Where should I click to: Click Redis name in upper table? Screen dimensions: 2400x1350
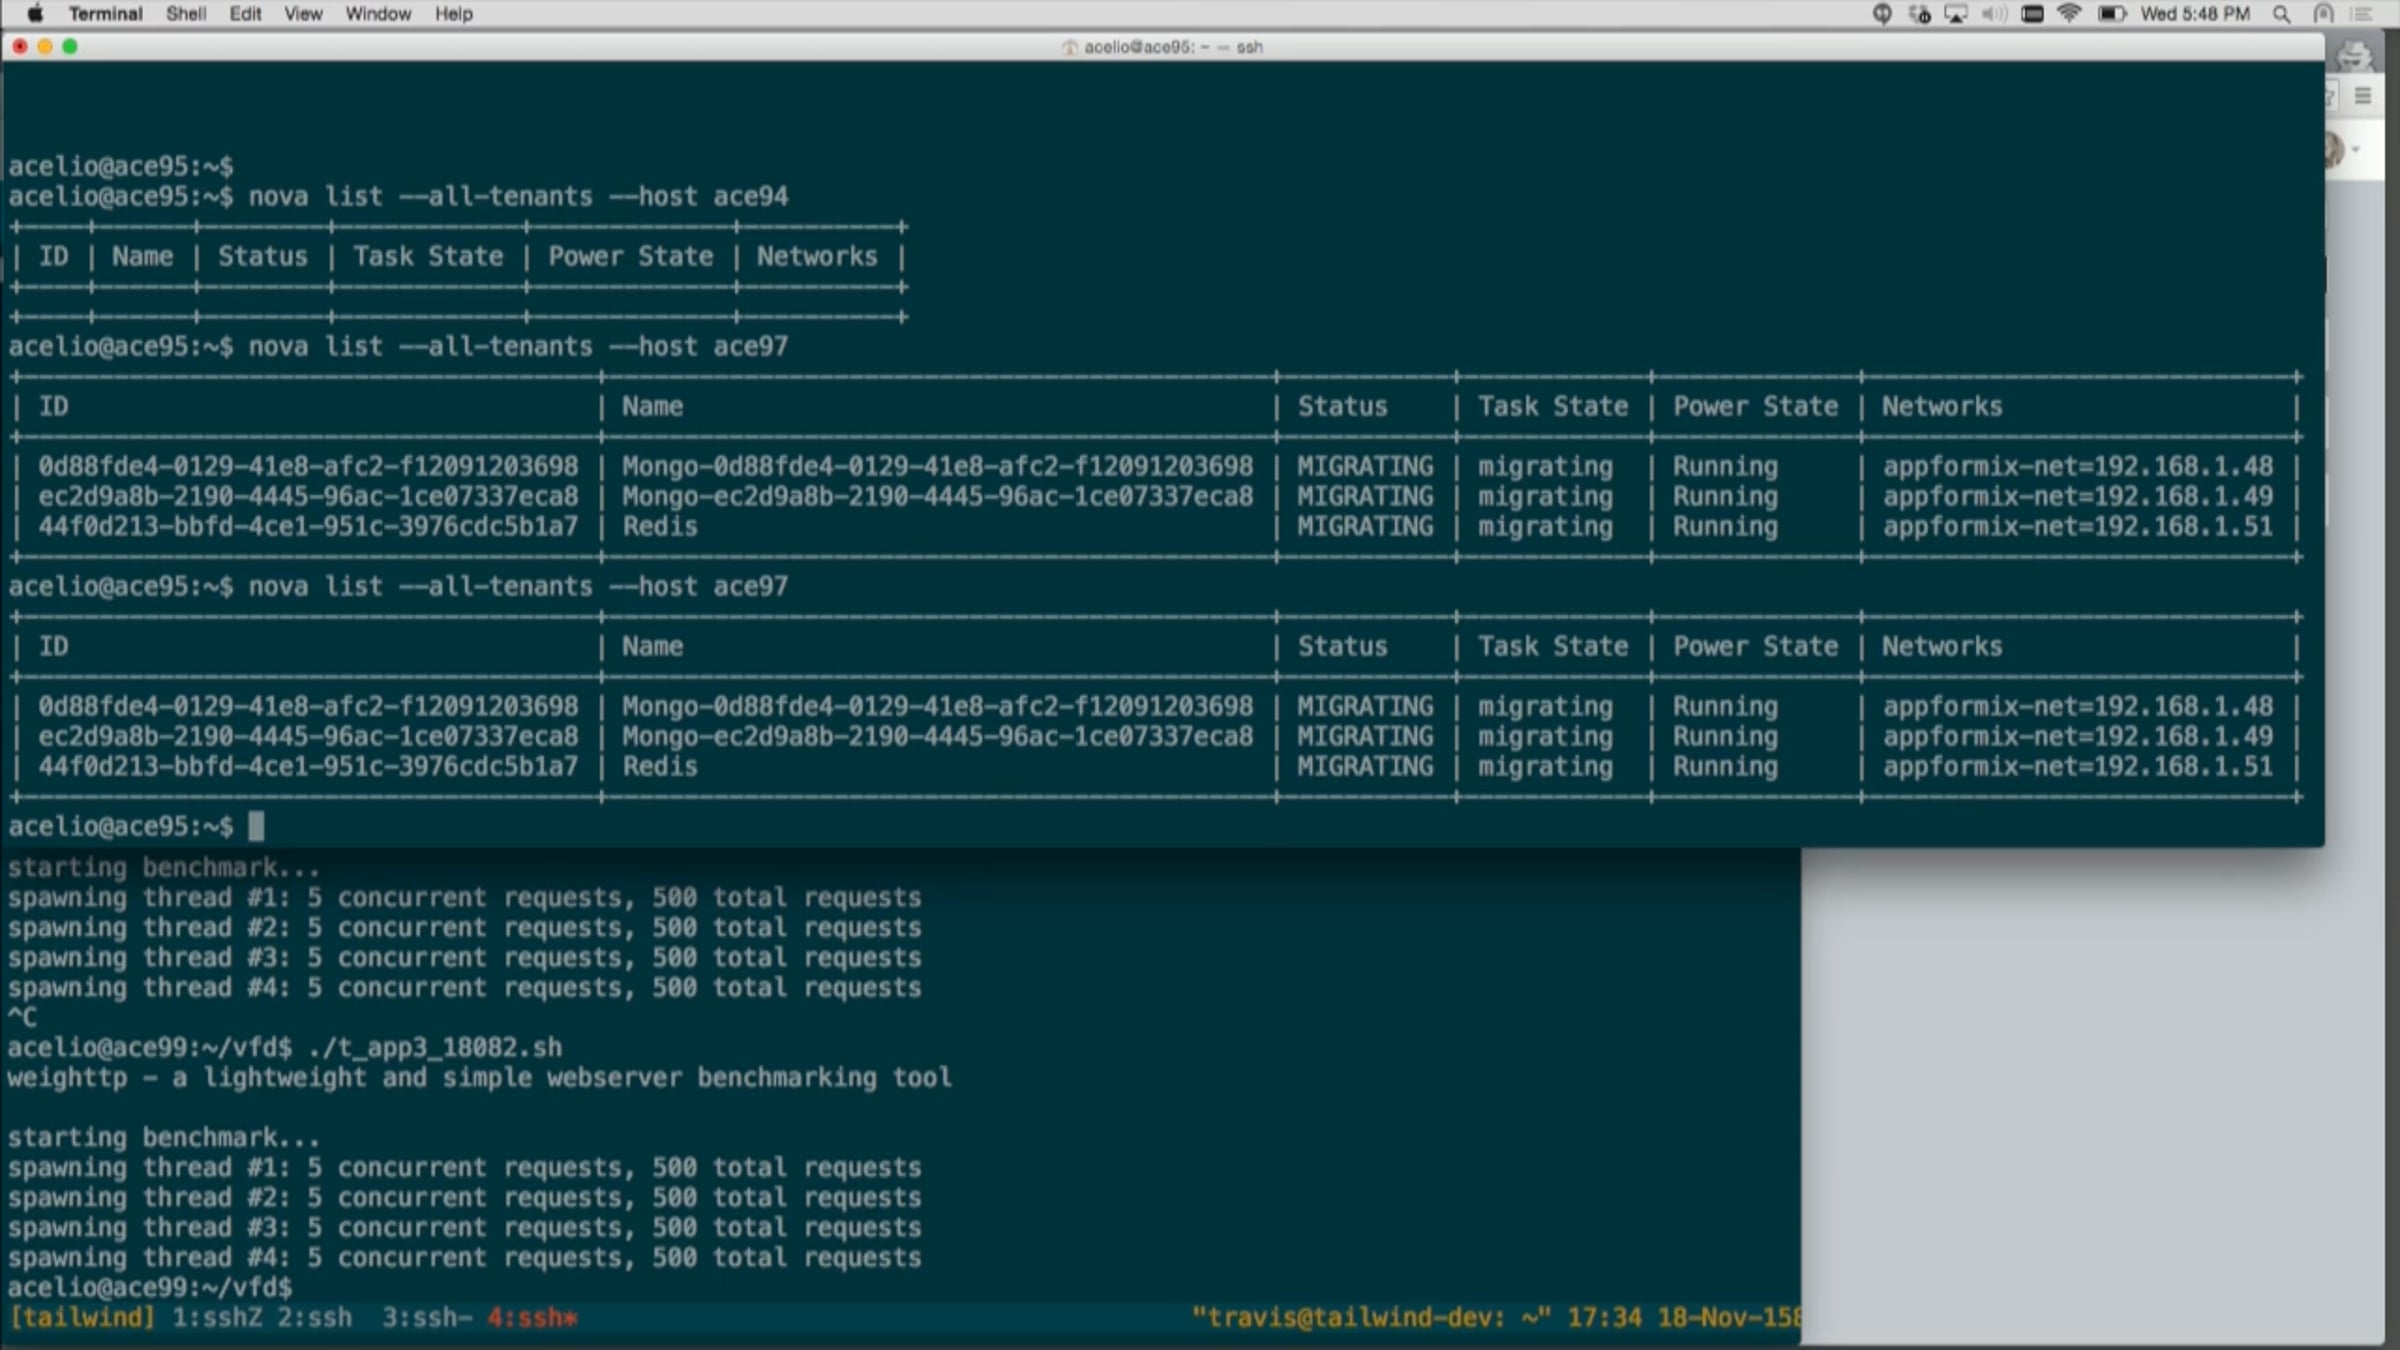point(660,526)
